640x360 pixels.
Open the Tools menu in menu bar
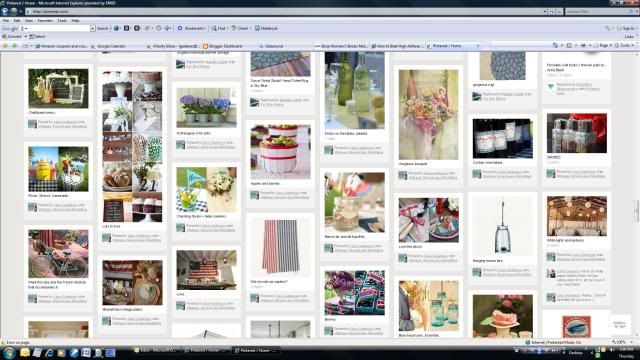coord(62,20)
